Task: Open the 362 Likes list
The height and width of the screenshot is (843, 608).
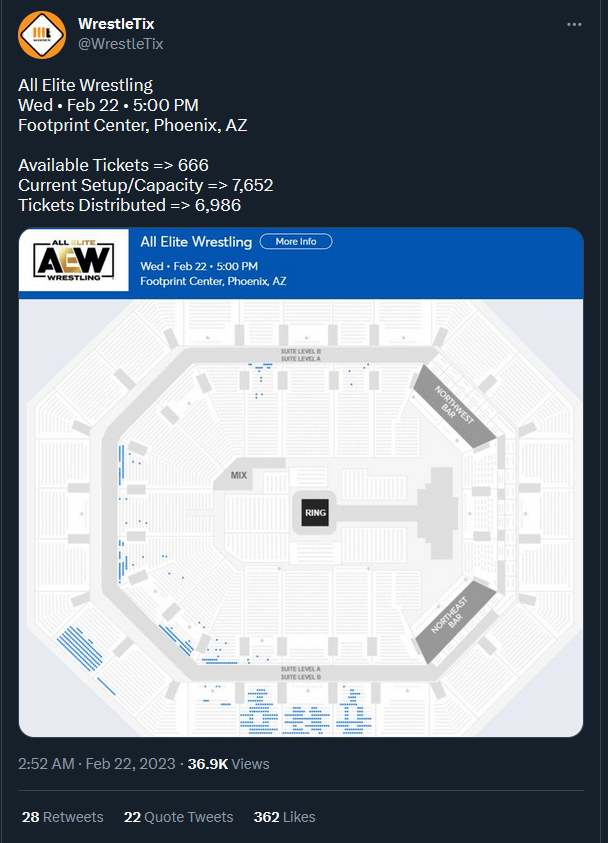Action: [284, 817]
